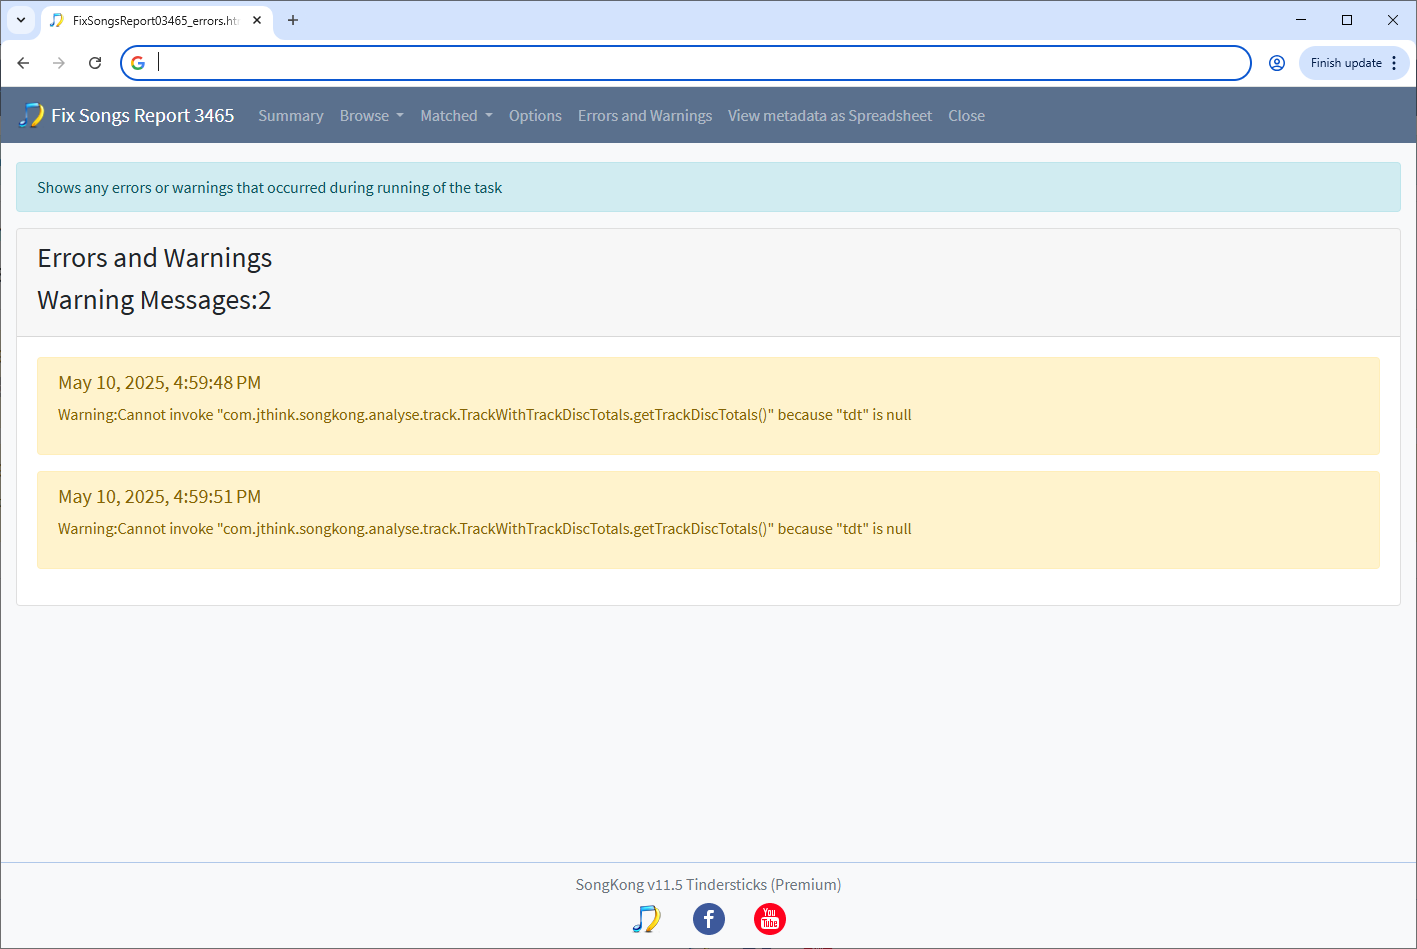1417x949 pixels.
Task: Expand the Browse dropdown menu
Action: point(371,116)
